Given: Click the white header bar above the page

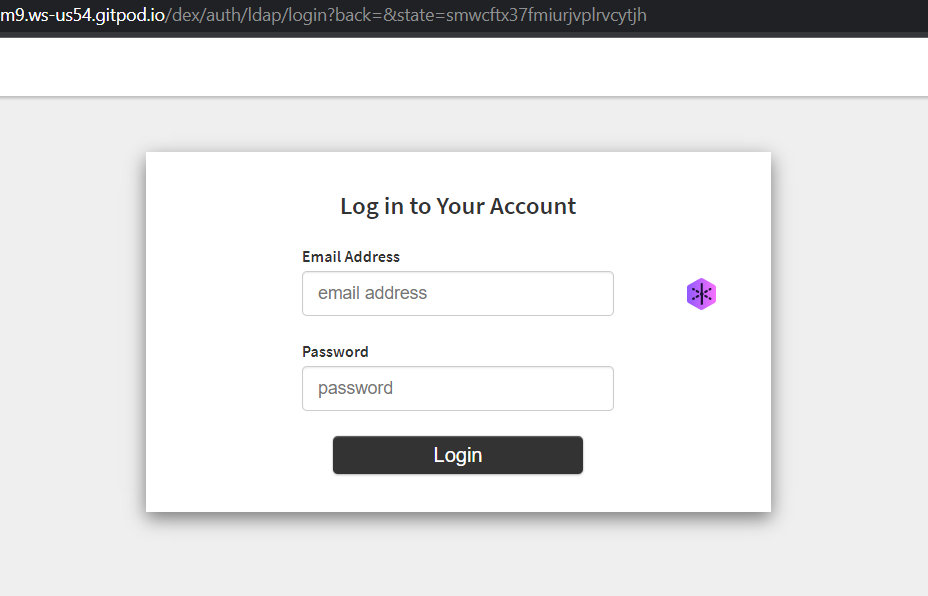Looking at the screenshot, I should coord(464,67).
